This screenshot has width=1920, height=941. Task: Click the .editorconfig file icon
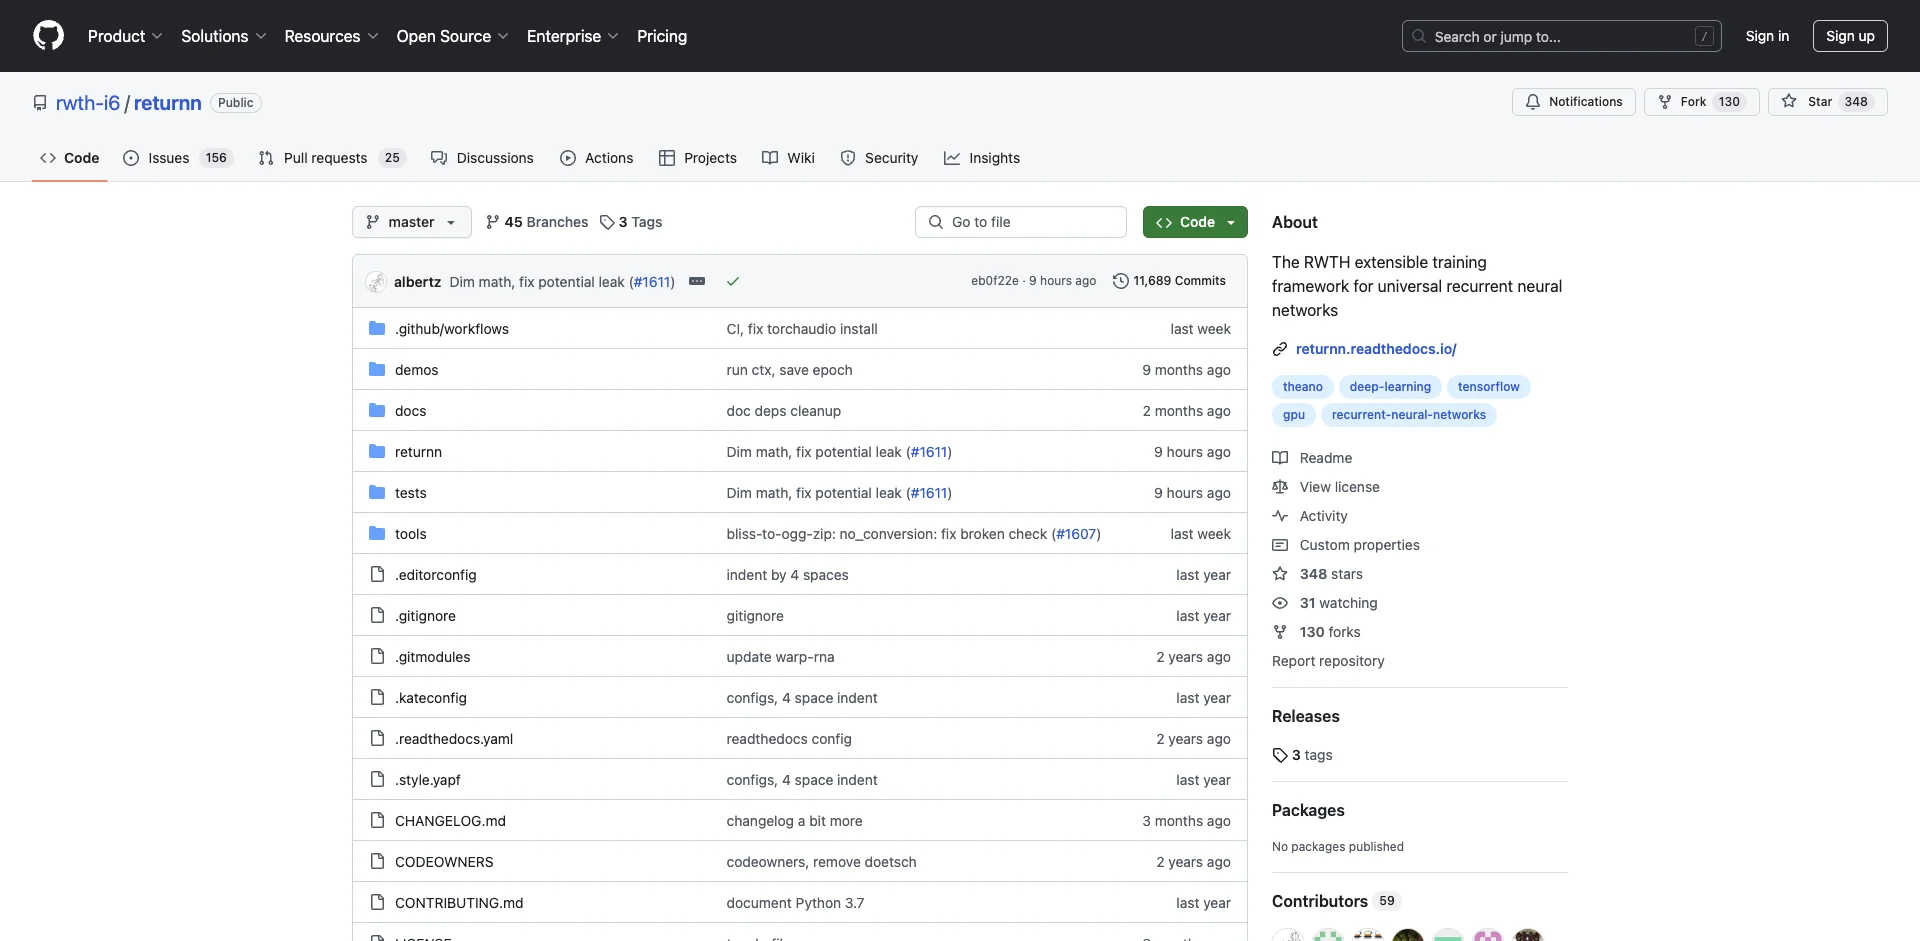click(377, 574)
